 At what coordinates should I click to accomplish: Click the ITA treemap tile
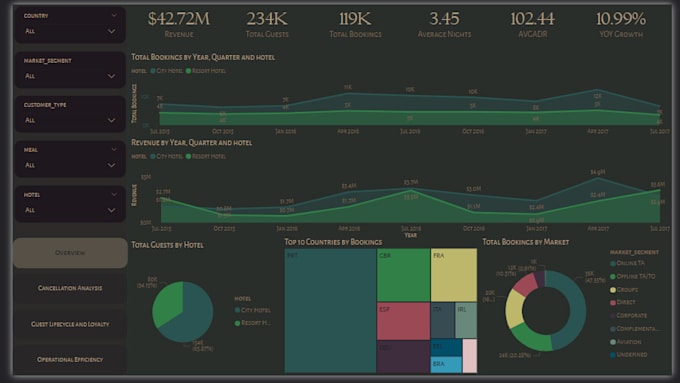click(442, 321)
